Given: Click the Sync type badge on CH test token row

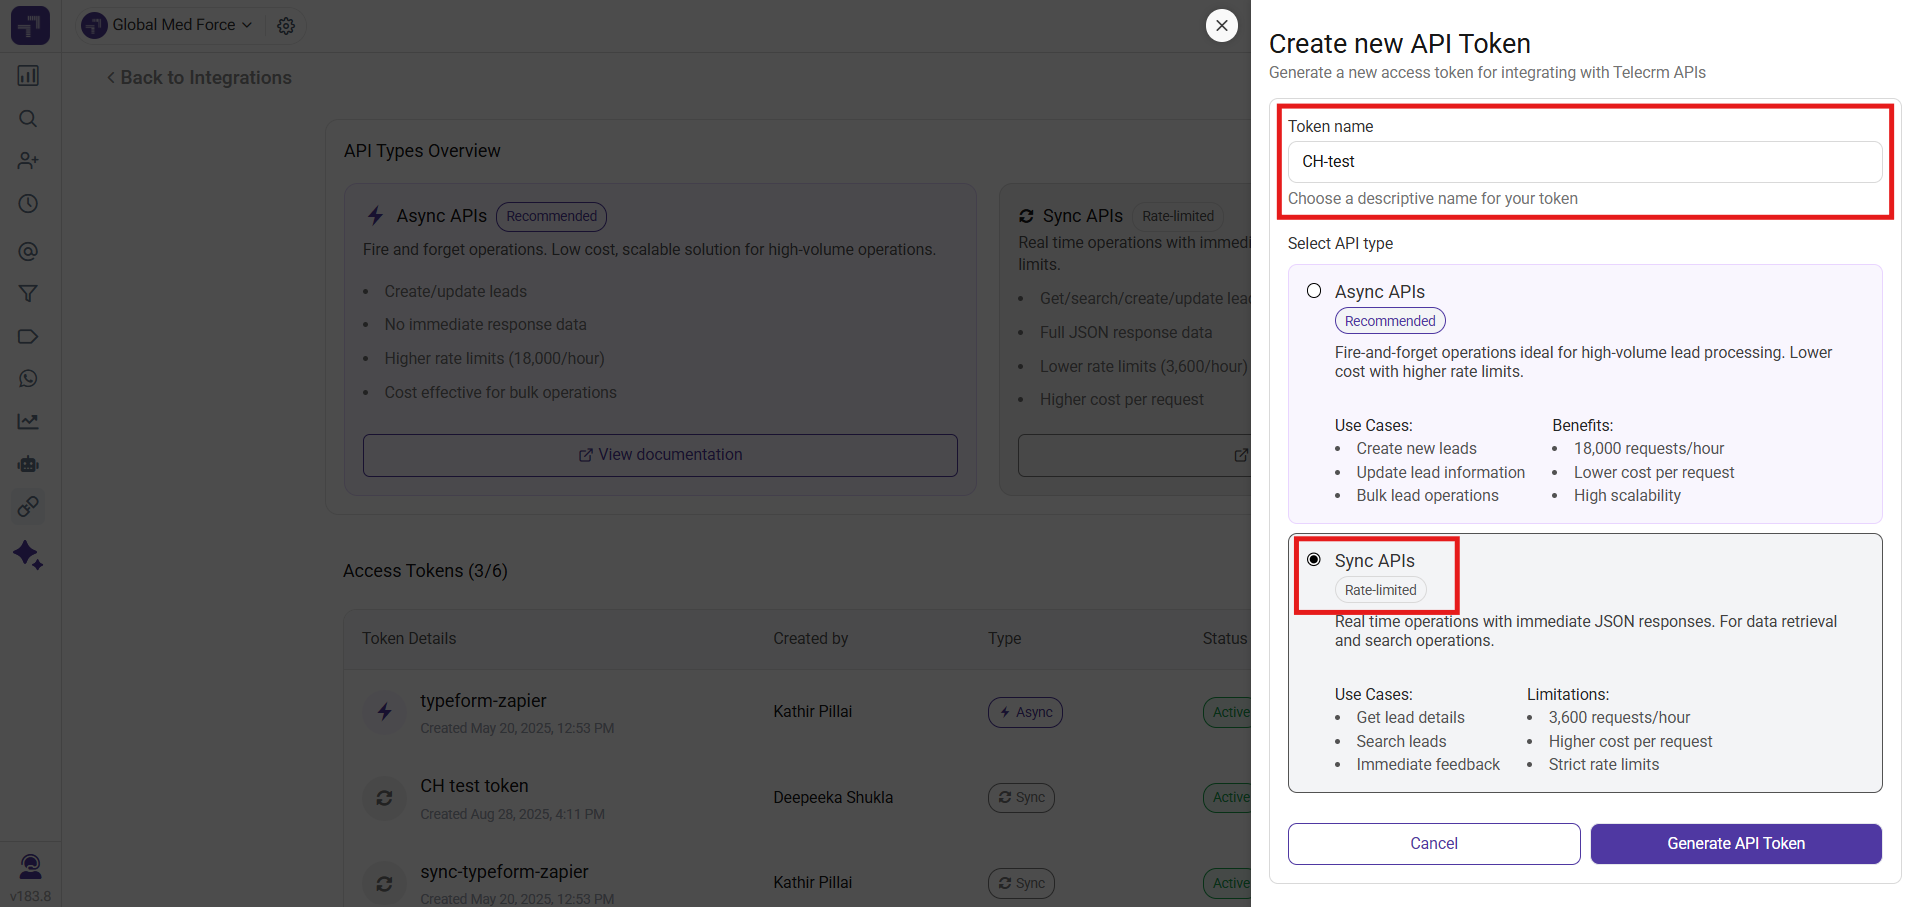Looking at the screenshot, I should pos(1021,798).
